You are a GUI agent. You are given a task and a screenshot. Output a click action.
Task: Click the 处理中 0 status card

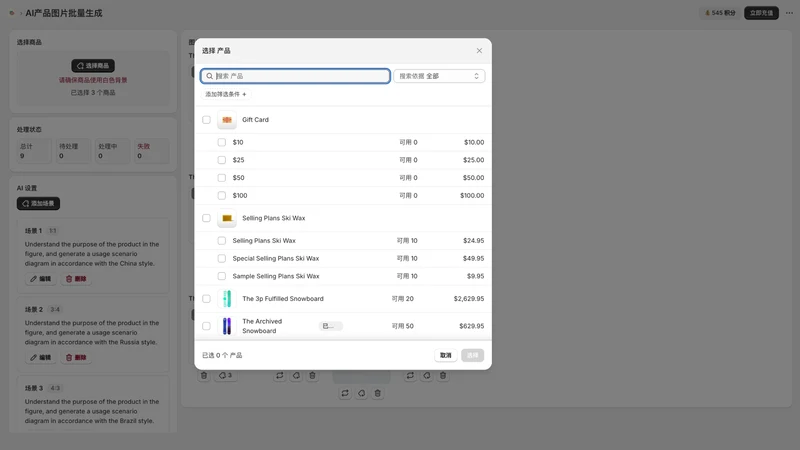[x=112, y=151]
